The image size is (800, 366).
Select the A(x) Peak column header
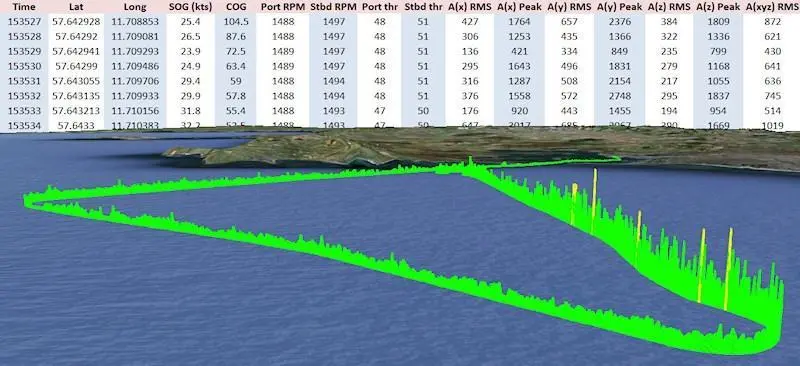pos(519,7)
